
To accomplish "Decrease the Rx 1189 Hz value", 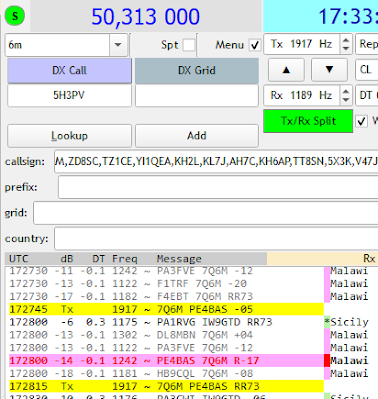I will pyautogui.click(x=346, y=100).
